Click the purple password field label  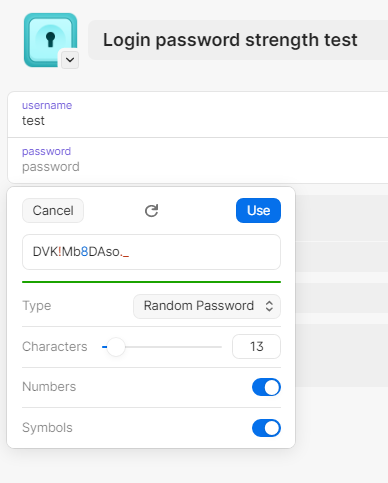point(46,151)
